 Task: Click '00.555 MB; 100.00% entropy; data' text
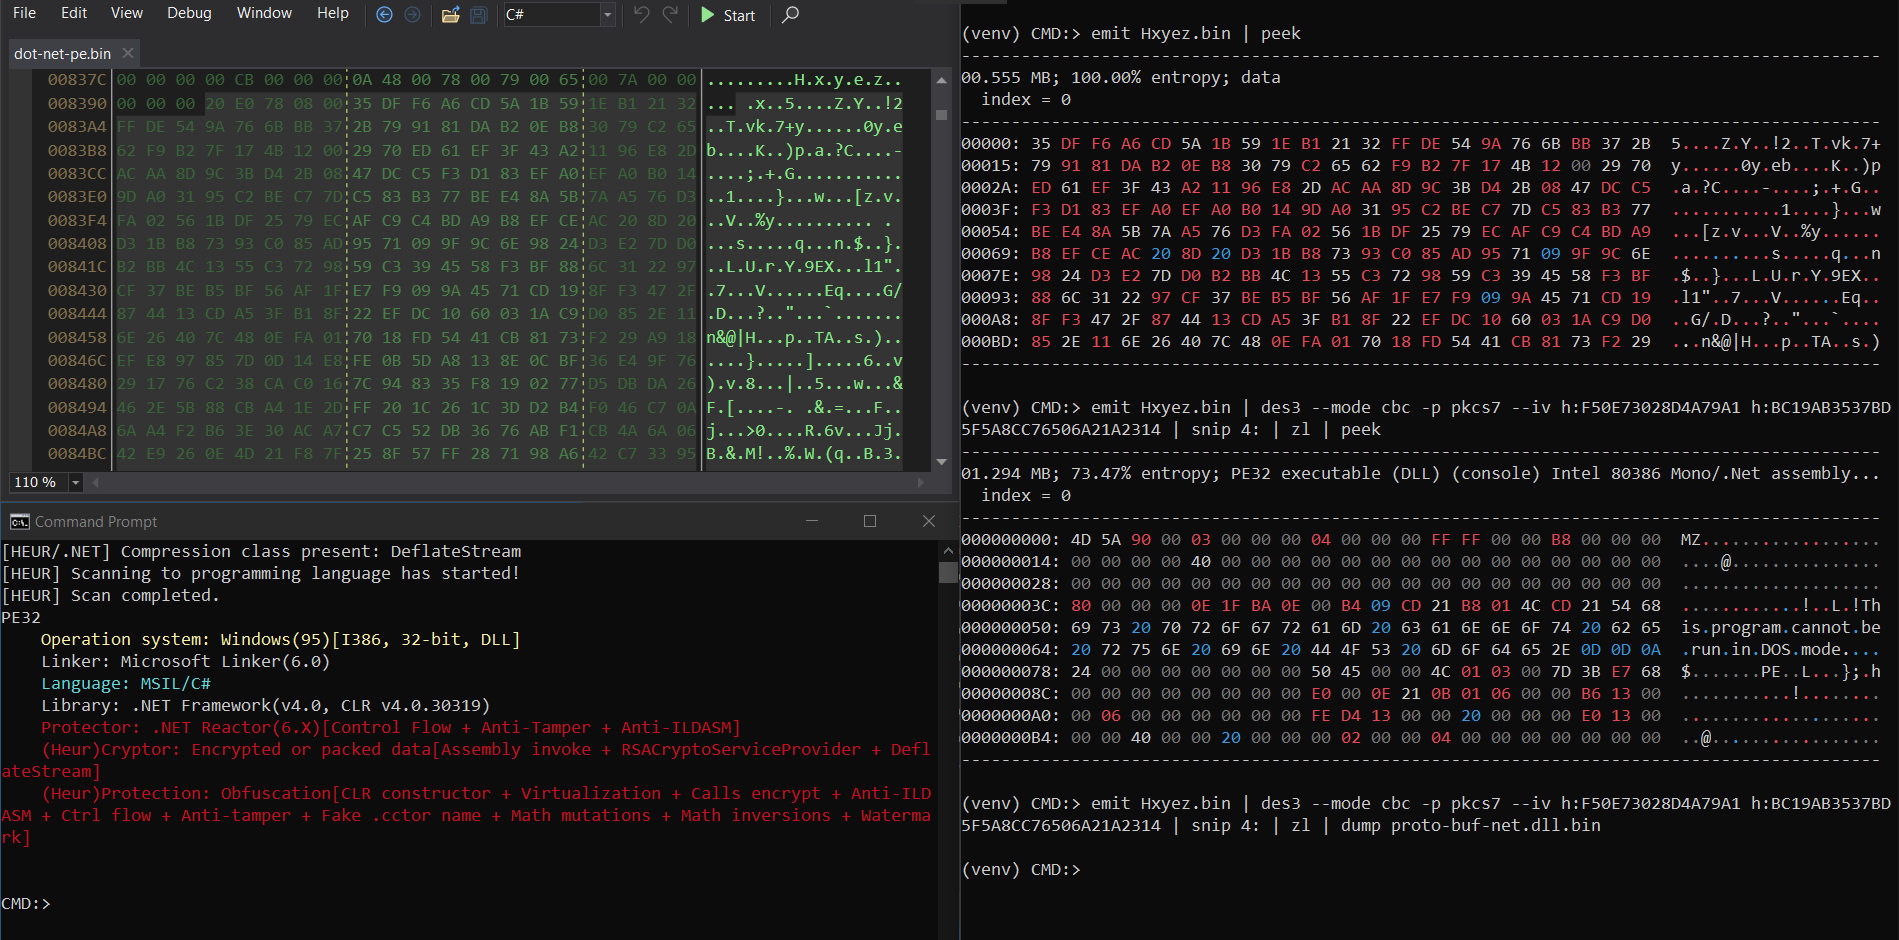1121,77
